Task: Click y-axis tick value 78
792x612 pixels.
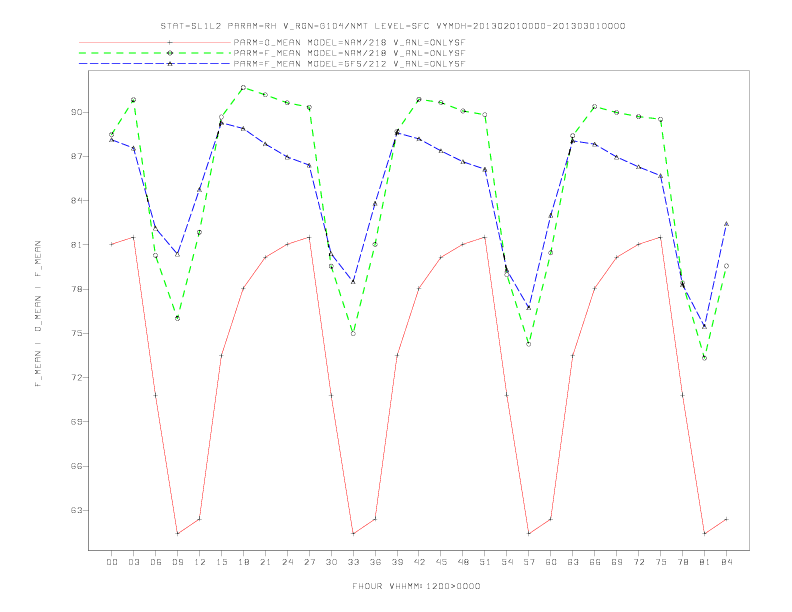Action: point(77,289)
